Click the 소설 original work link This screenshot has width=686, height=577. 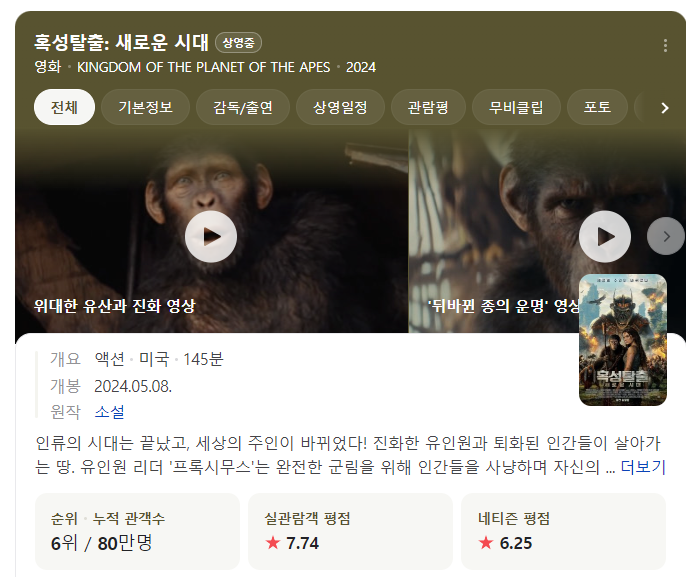109,412
